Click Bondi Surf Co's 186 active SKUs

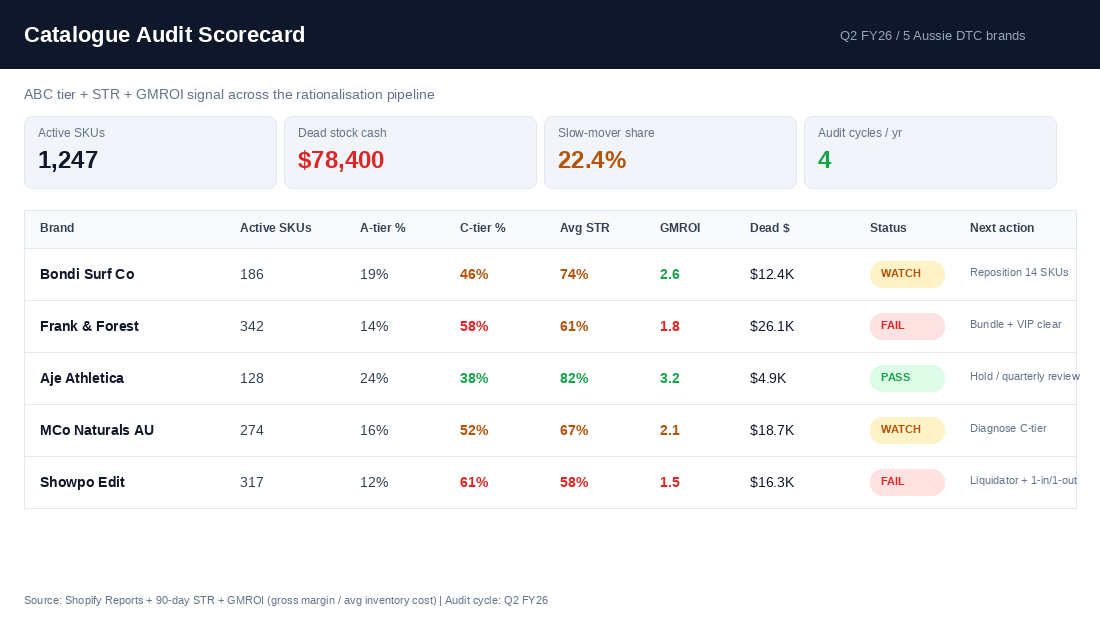(x=252, y=274)
